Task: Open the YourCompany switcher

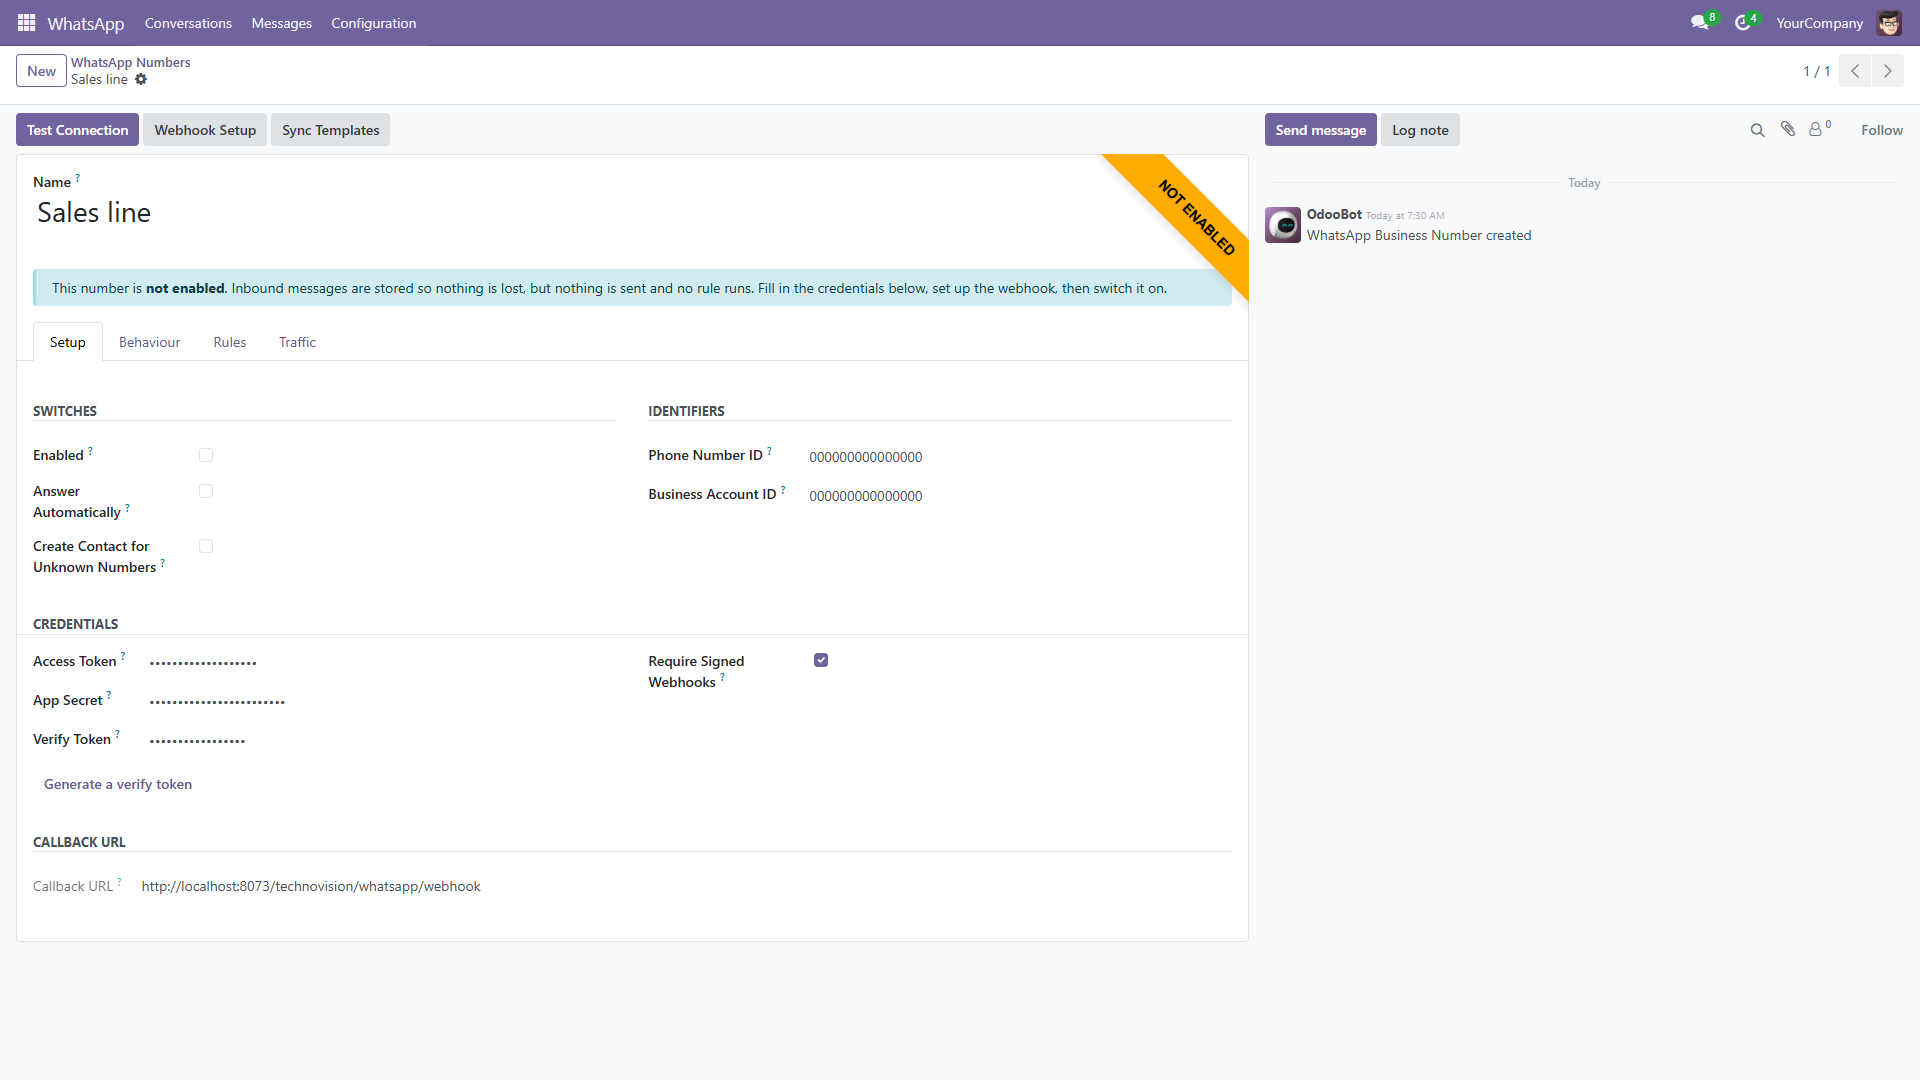Action: tap(1819, 23)
